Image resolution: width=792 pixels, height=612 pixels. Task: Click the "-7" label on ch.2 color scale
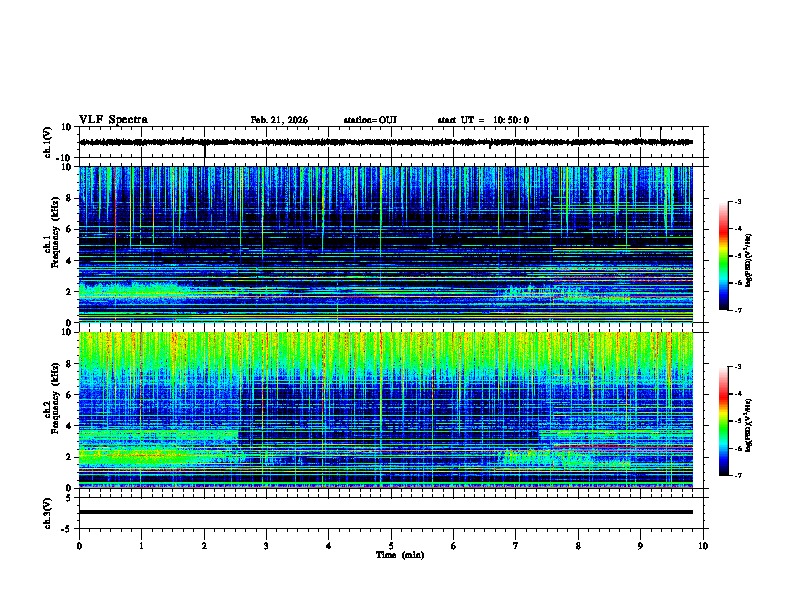click(737, 475)
